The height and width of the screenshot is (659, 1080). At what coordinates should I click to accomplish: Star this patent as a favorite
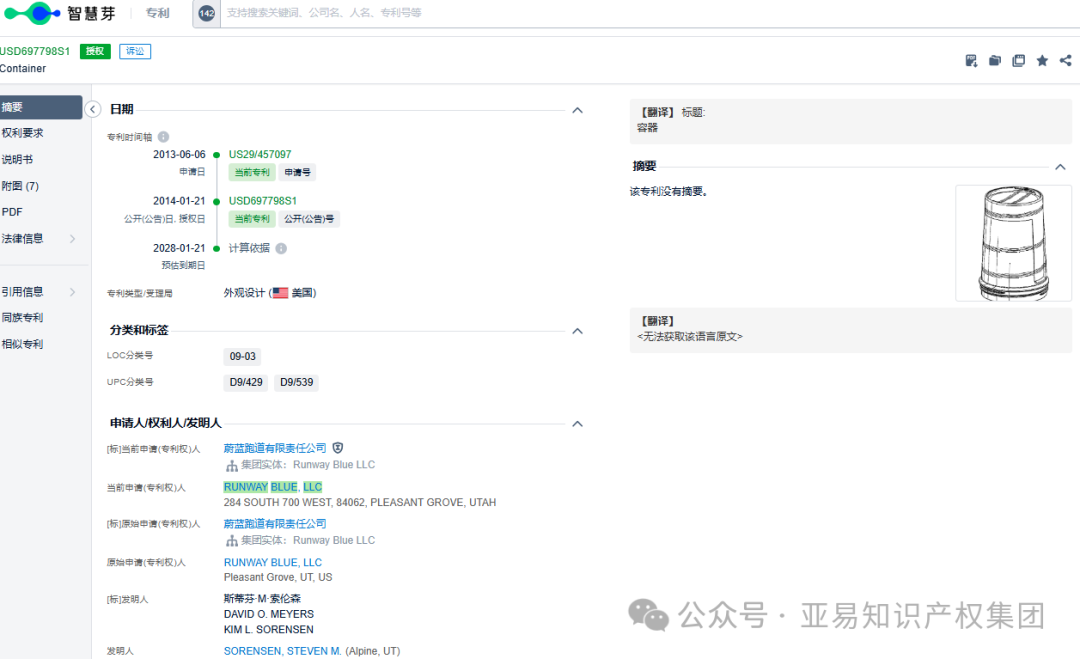[1042, 60]
